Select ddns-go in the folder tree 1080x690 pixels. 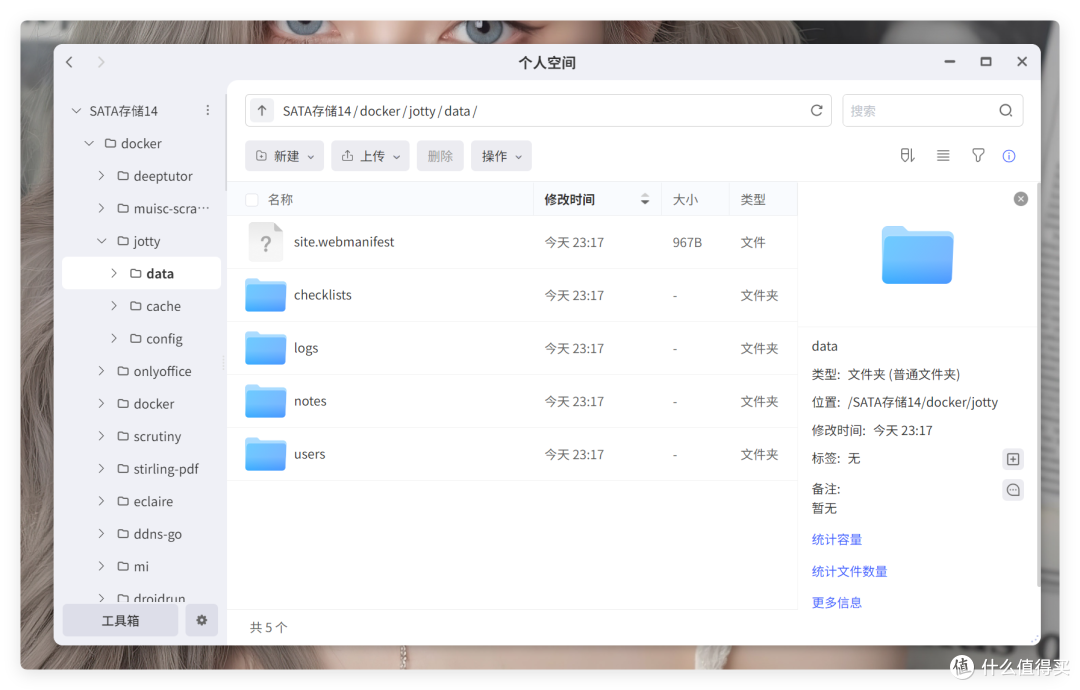[x=158, y=534]
